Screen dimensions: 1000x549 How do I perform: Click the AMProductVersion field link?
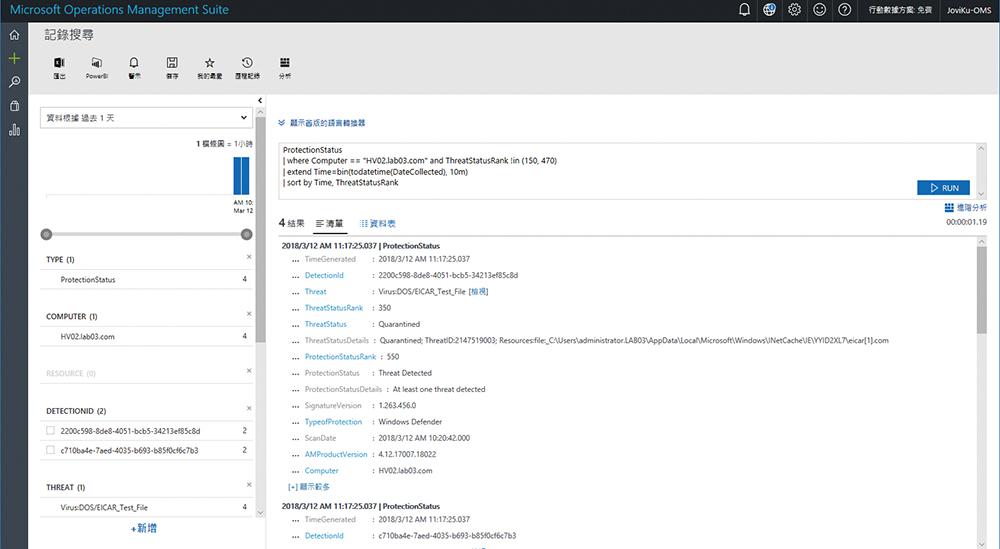pos(336,454)
